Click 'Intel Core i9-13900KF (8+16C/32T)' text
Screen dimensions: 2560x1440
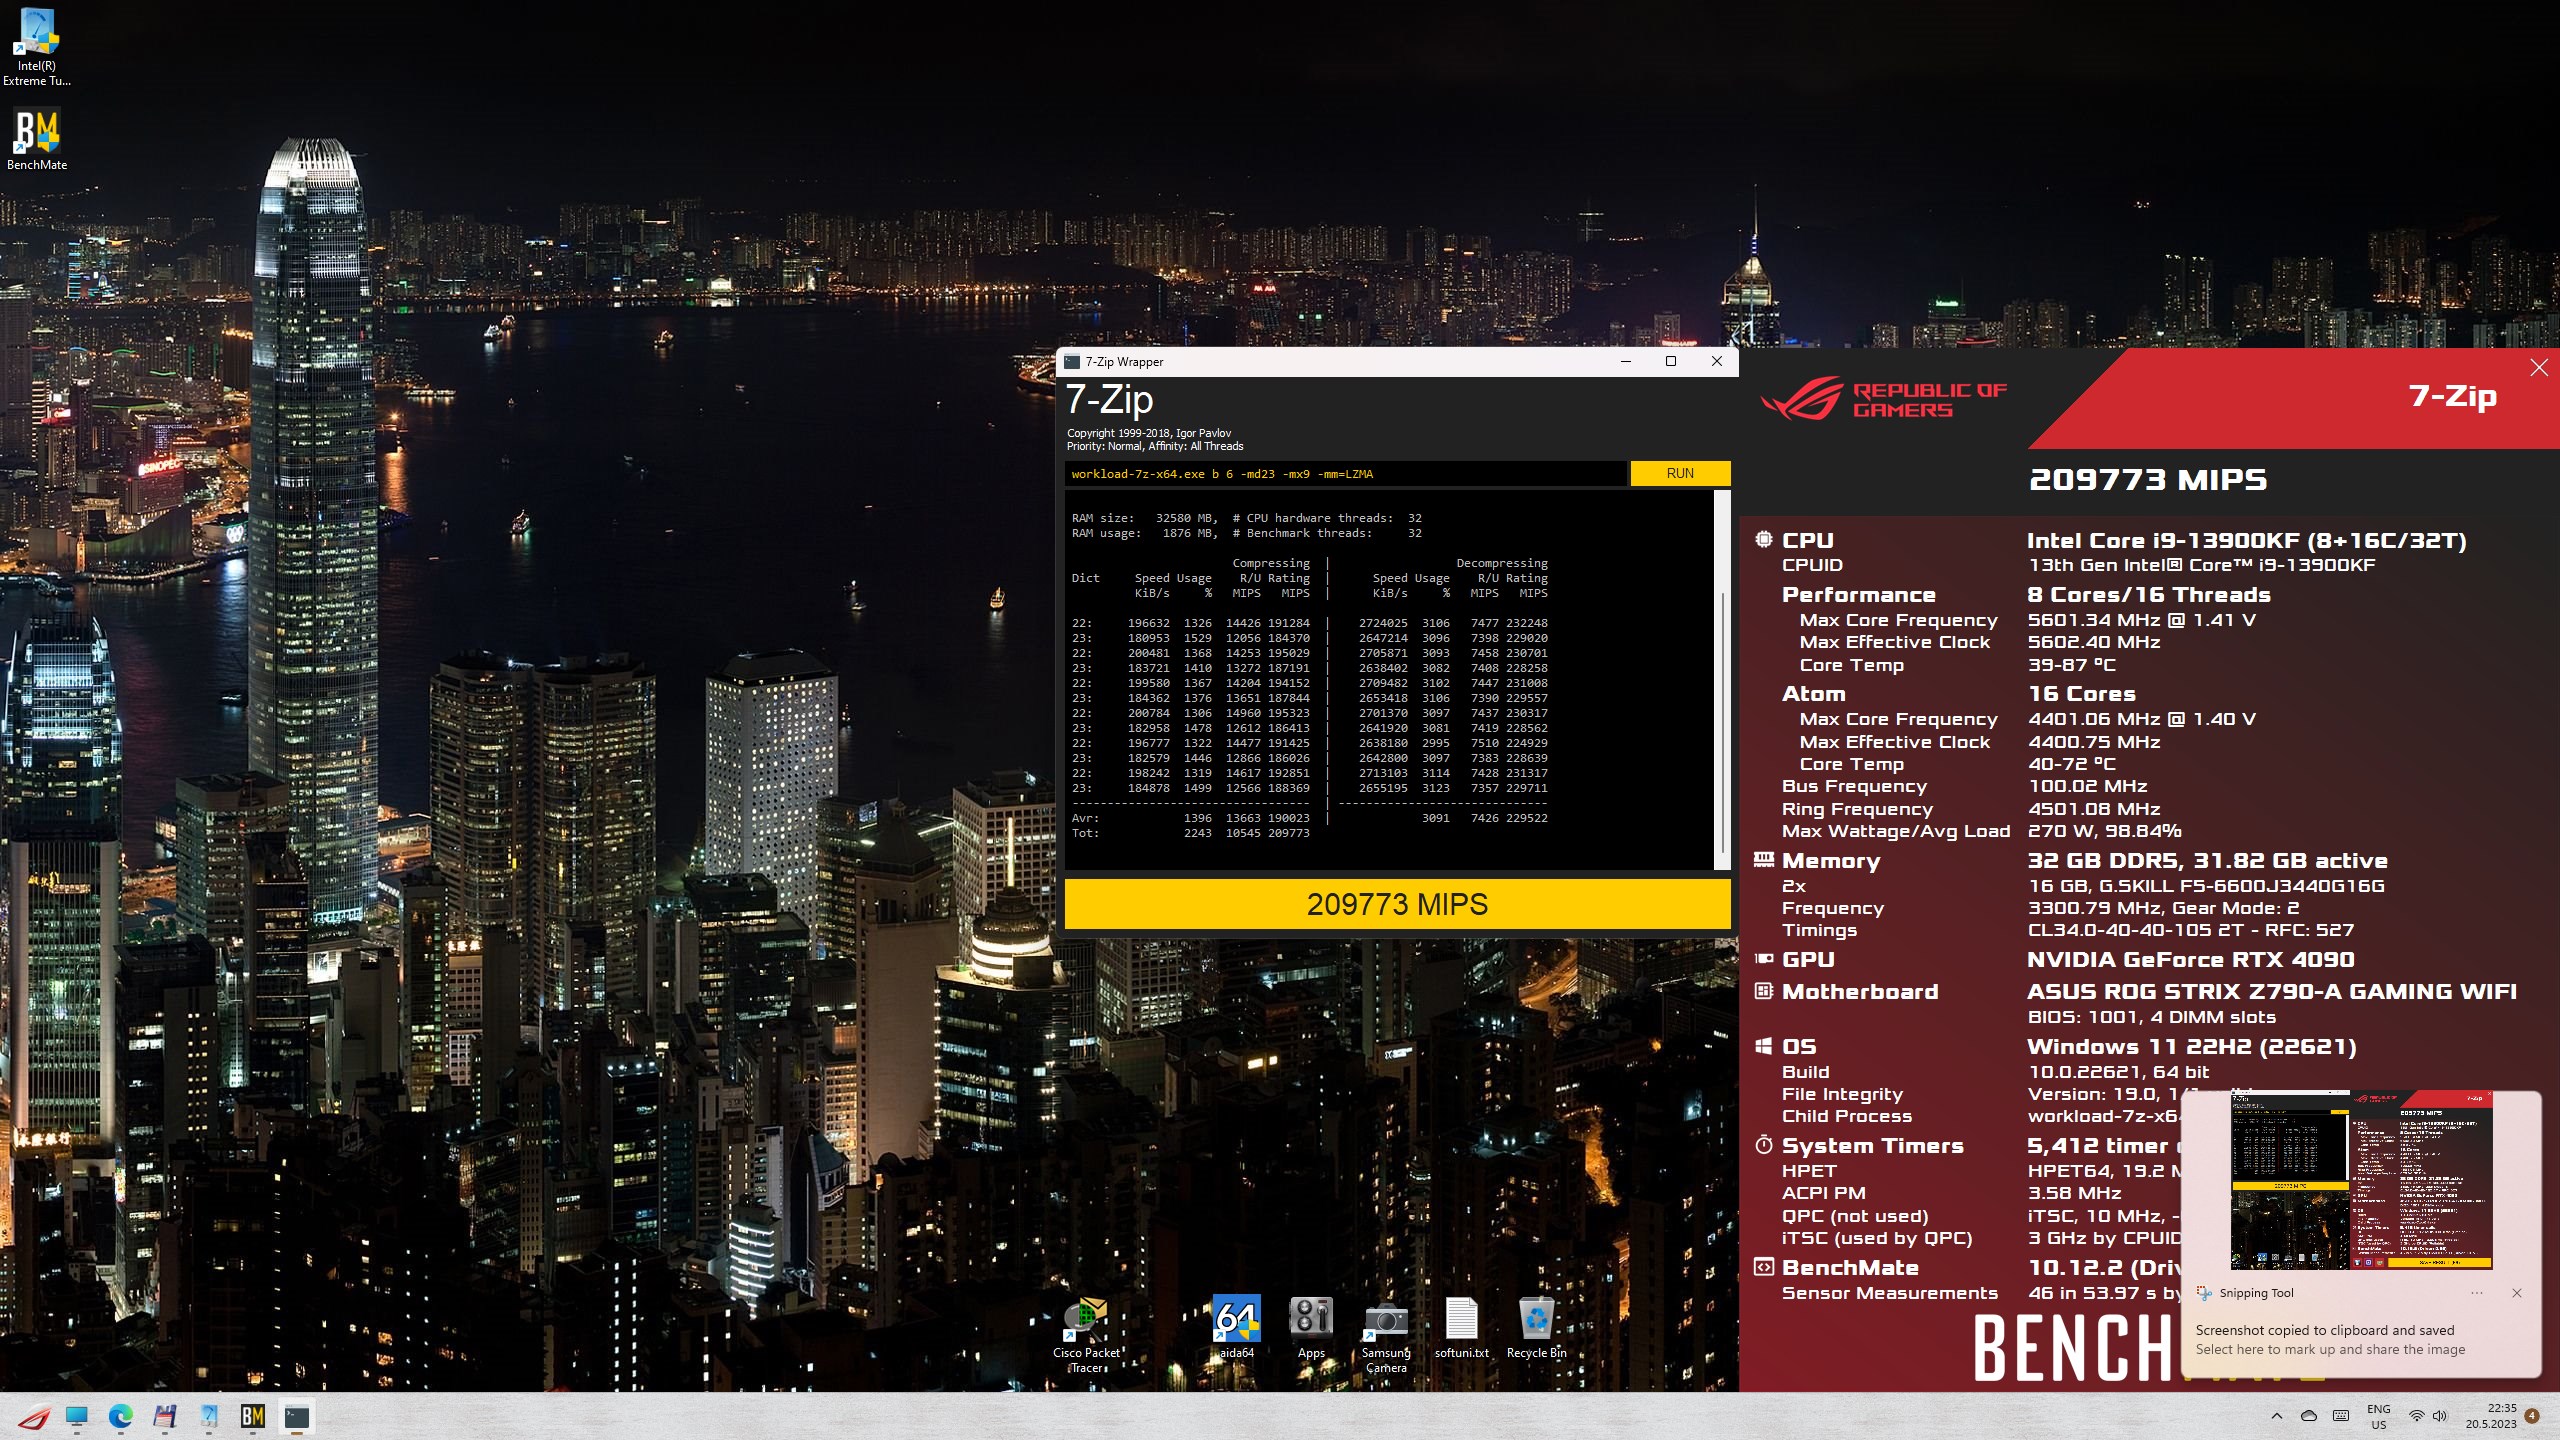click(x=2246, y=541)
